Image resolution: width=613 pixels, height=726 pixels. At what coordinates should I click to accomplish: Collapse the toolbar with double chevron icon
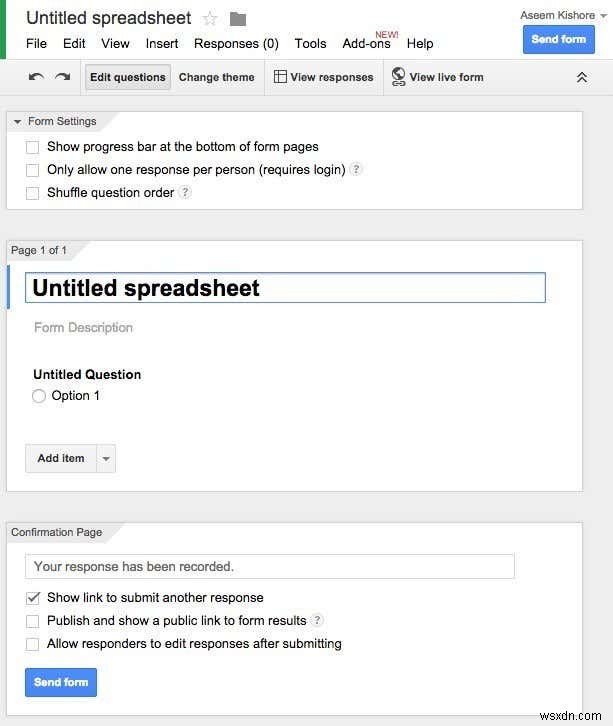(582, 77)
